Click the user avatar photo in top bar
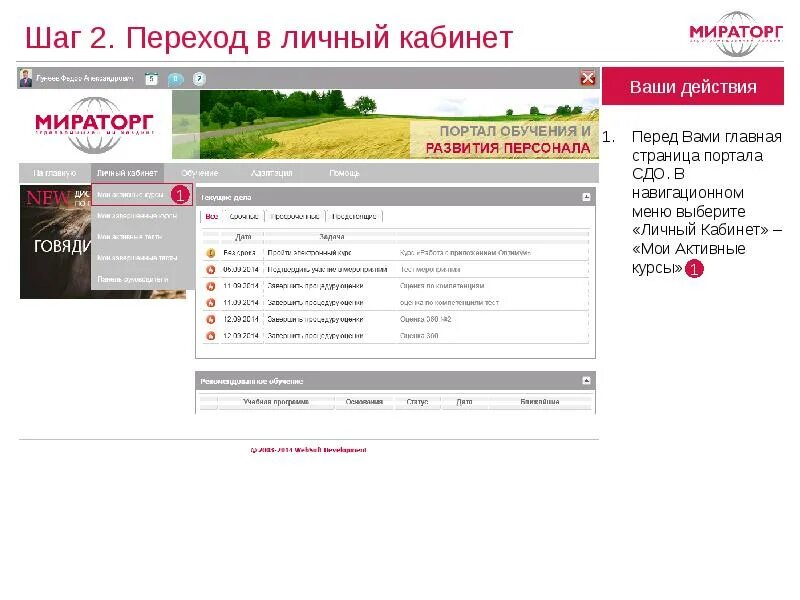 (x=26, y=78)
